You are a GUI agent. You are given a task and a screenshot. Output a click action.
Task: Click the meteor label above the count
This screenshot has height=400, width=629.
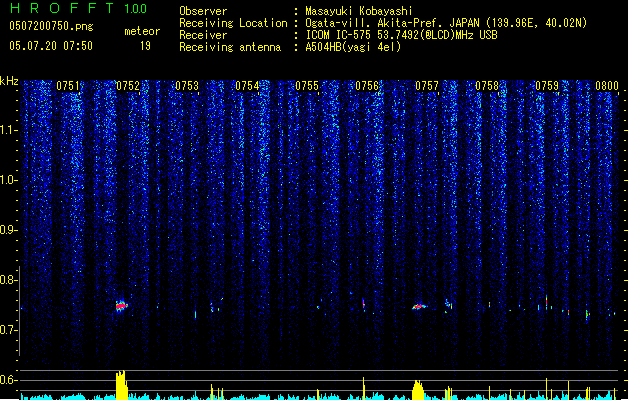click(142, 31)
